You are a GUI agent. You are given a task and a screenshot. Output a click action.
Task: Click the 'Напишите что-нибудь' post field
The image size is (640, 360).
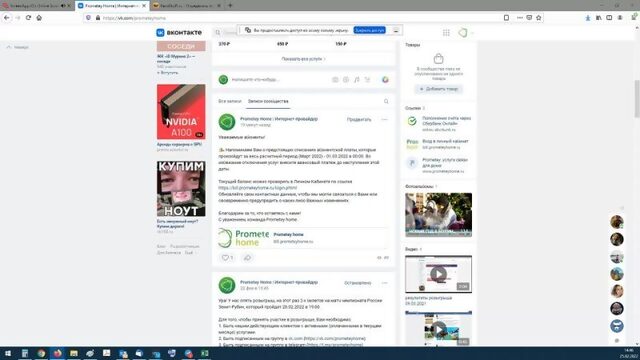tap(256, 80)
